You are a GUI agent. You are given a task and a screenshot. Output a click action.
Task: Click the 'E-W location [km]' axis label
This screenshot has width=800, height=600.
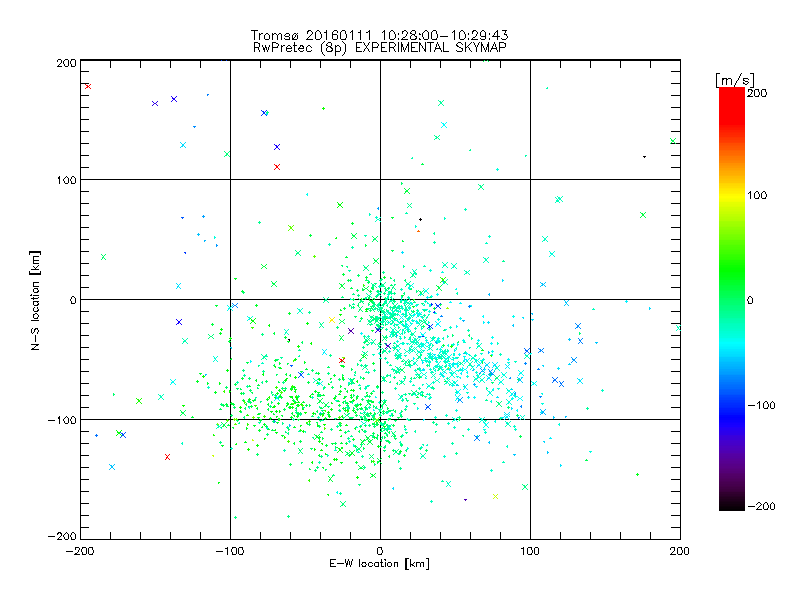(x=380, y=563)
